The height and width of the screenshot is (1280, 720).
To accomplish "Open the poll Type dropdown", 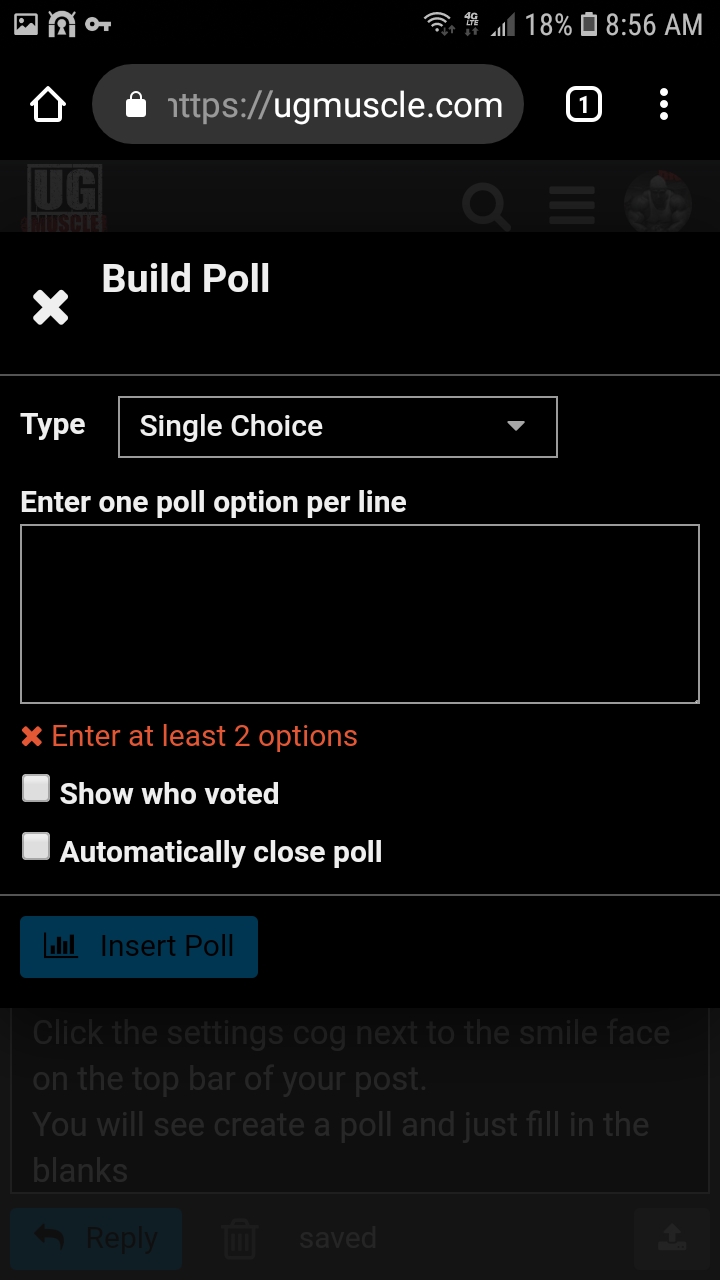I will [337, 427].
